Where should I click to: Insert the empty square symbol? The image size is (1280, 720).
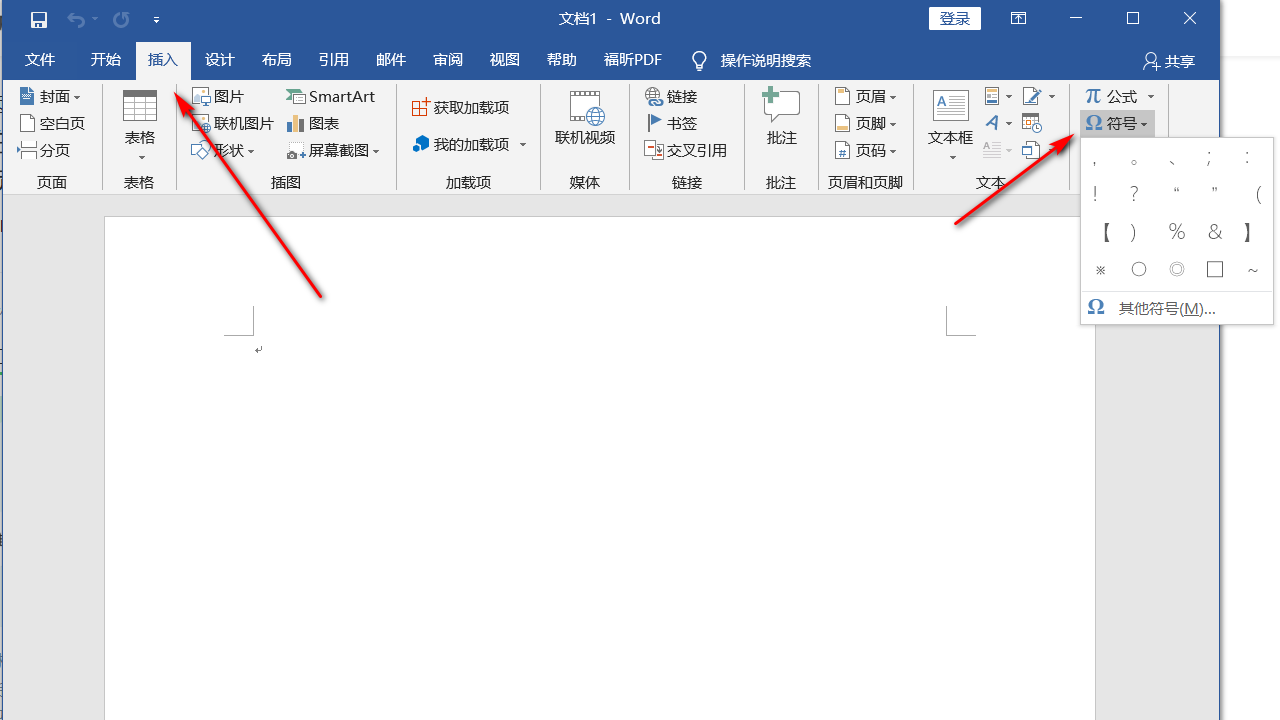1215,269
